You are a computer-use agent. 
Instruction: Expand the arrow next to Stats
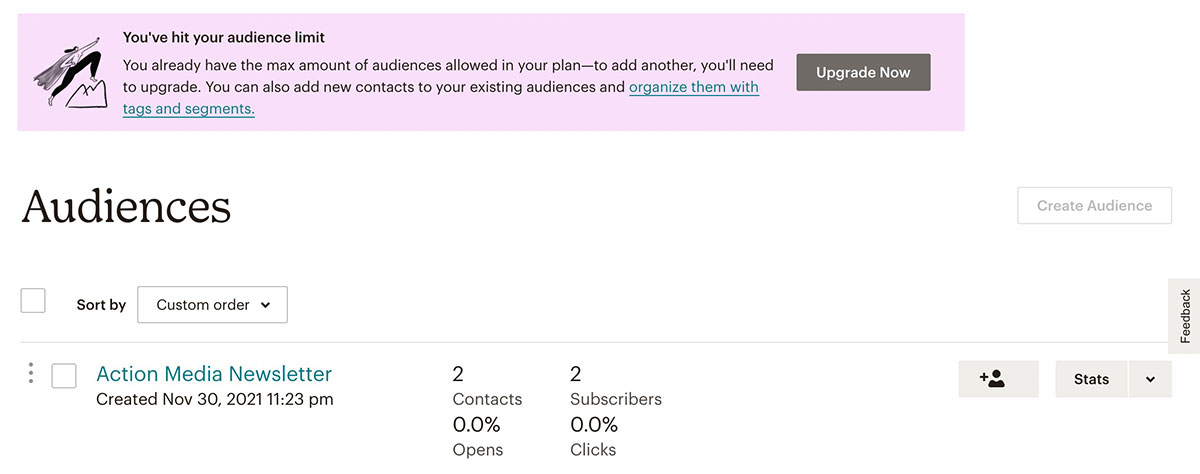(1150, 379)
